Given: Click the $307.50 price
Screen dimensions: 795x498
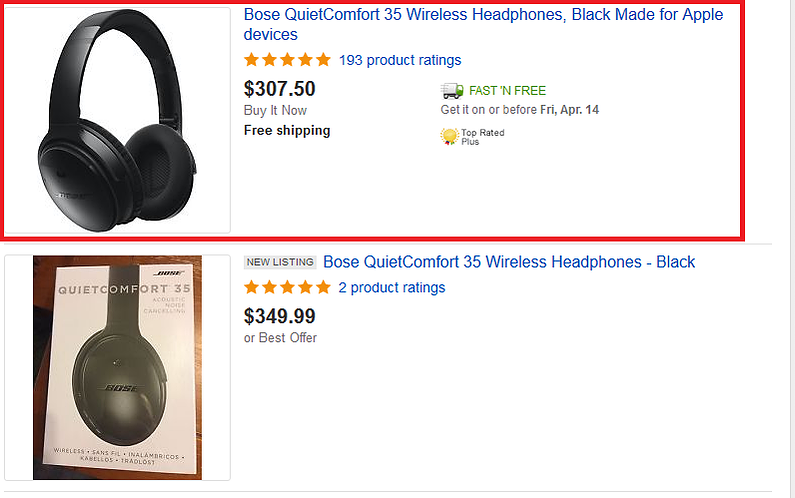Looking at the screenshot, I should (279, 89).
